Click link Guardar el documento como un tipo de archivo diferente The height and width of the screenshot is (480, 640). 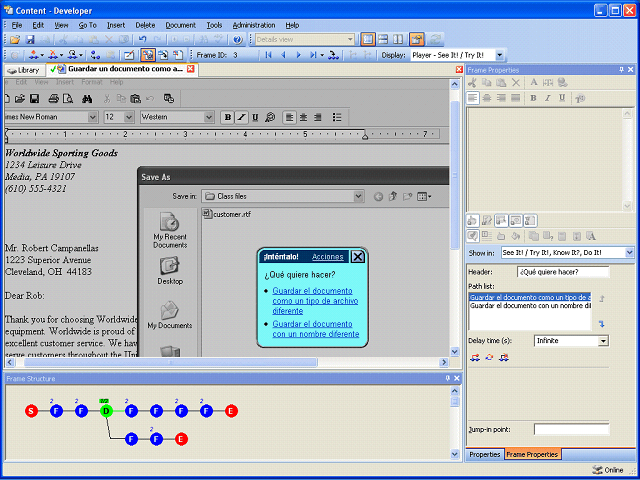pos(315,301)
